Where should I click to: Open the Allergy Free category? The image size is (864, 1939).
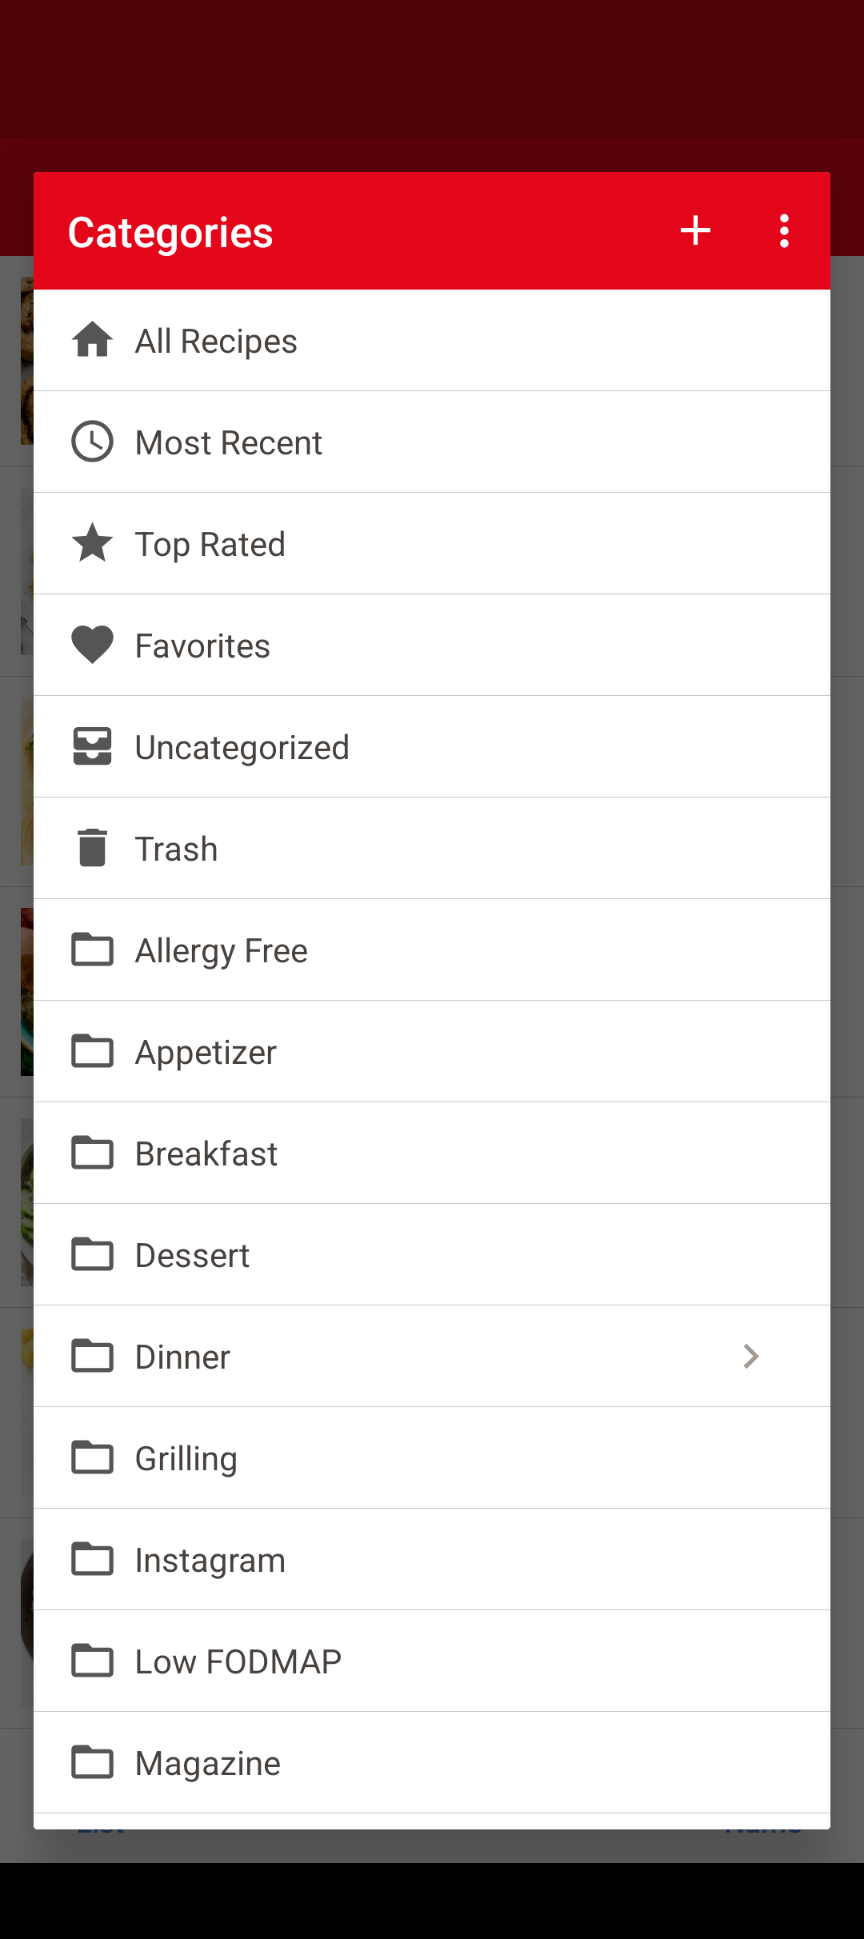click(x=221, y=950)
